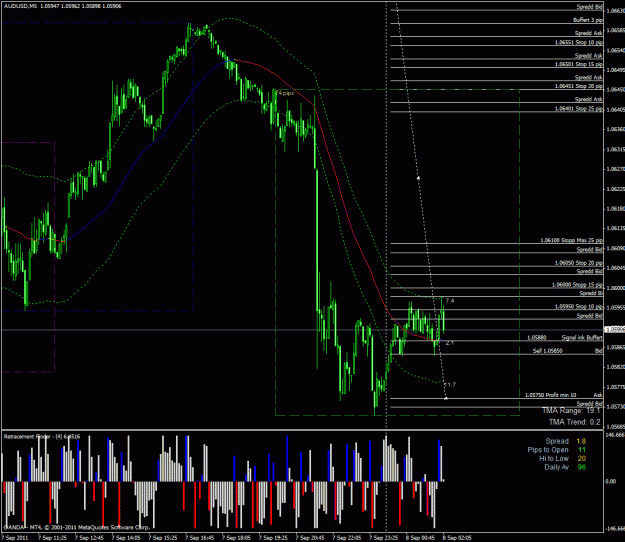
Task: Click the 'TMA Trend: 0.2' readout
Action: 574,422
